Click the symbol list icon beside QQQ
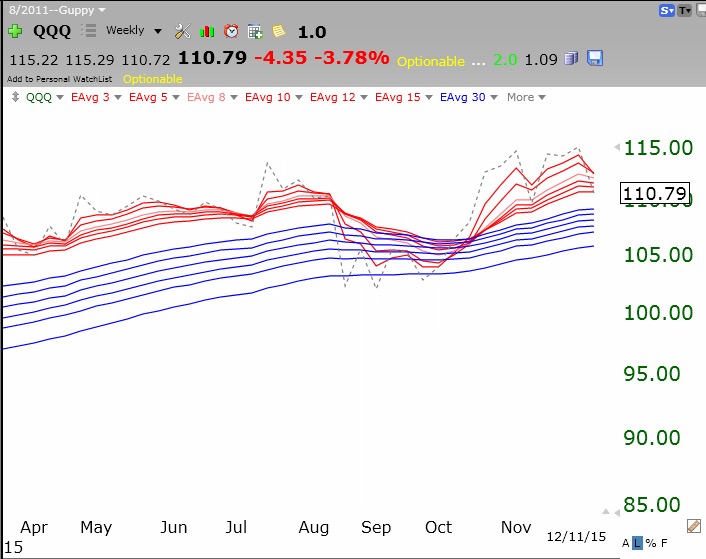706x559 pixels. [89, 31]
